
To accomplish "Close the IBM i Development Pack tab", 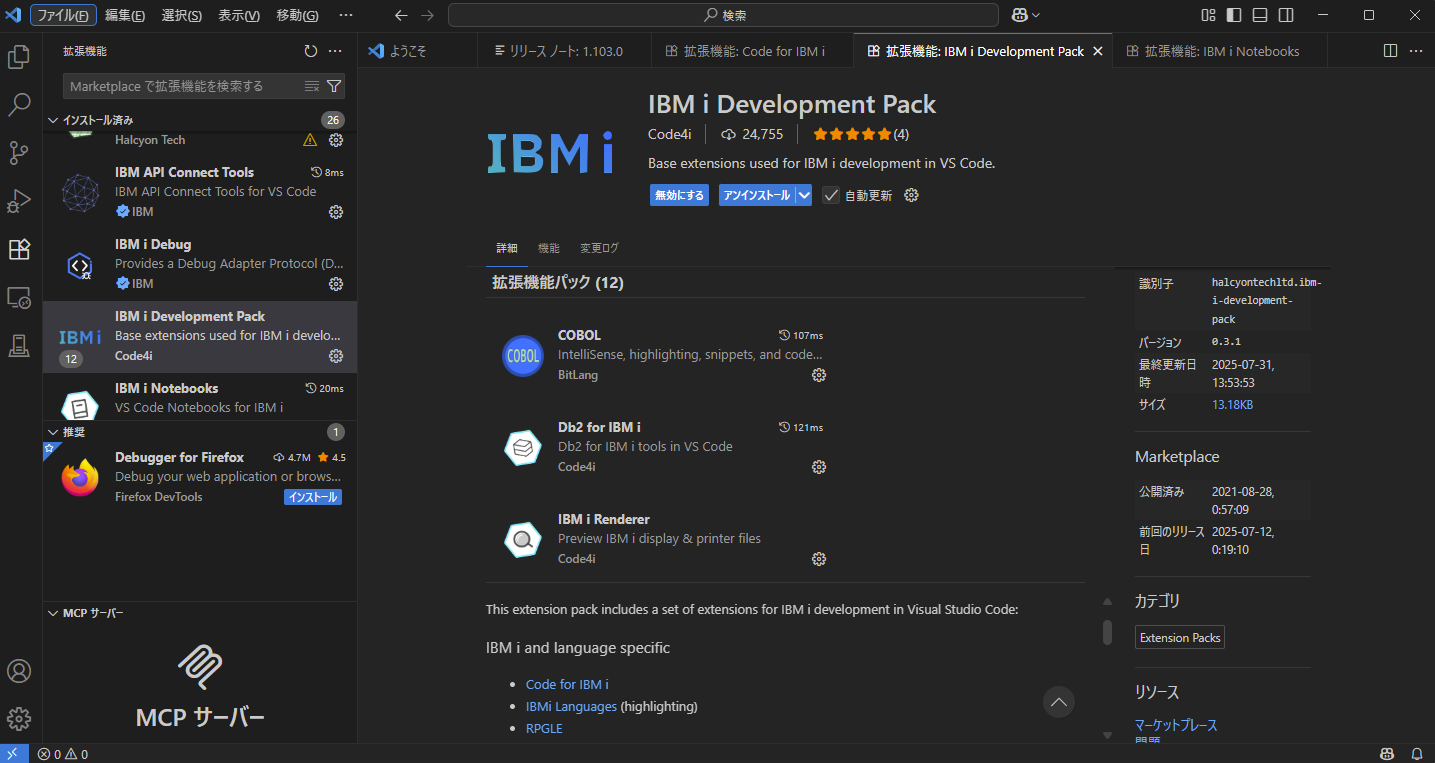I will (1097, 51).
